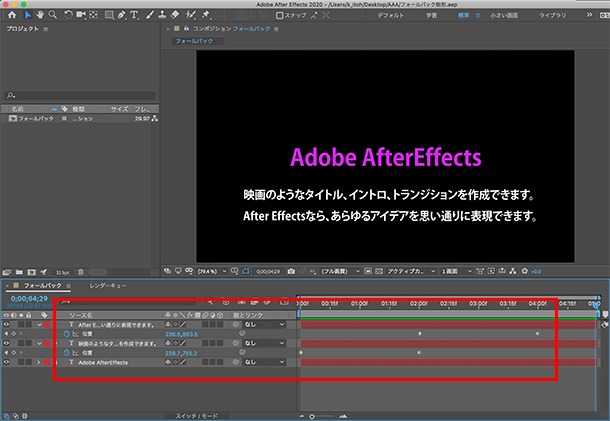This screenshot has height=421, width=610.
Task: Create new composition in Project panel
Action: [x=32, y=272]
